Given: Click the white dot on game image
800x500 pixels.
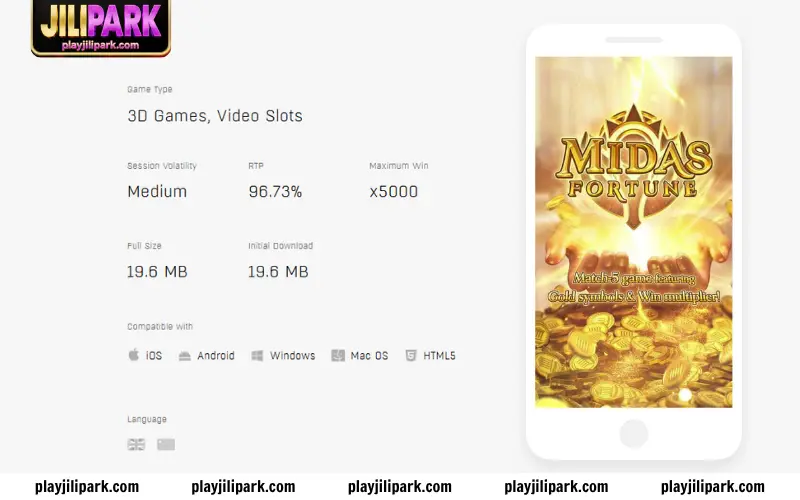Looking at the screenshot, I should (x=685, y=394).
